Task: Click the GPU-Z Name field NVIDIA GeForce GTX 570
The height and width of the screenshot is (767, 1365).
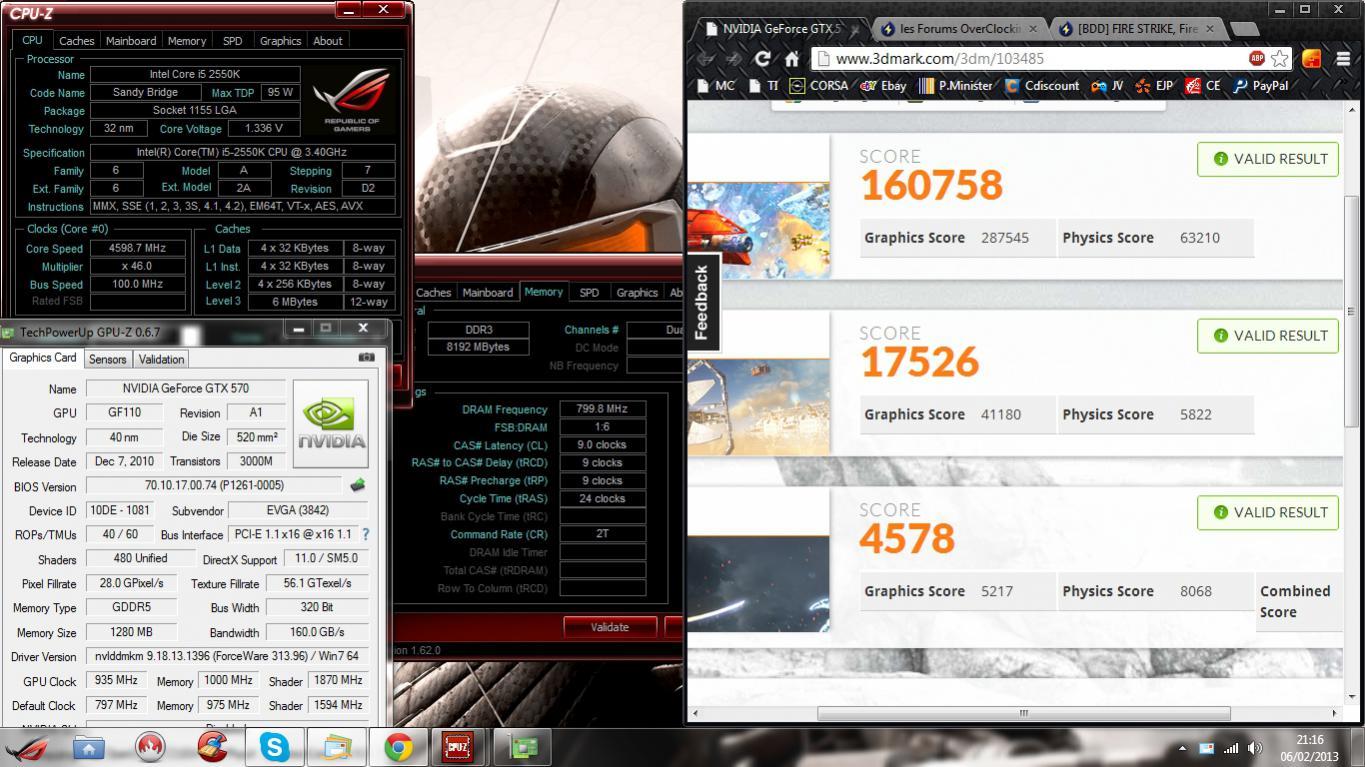Action: tap(186, 389)
